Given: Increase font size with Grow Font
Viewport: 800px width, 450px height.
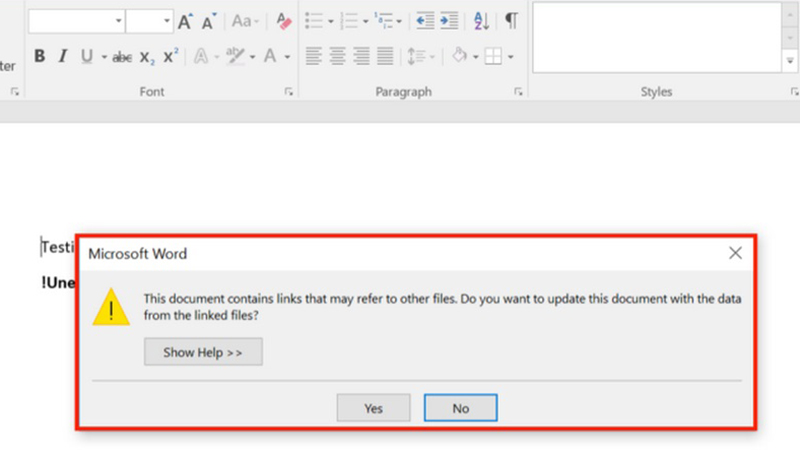Looking at the screenshot, I should 185,21.
